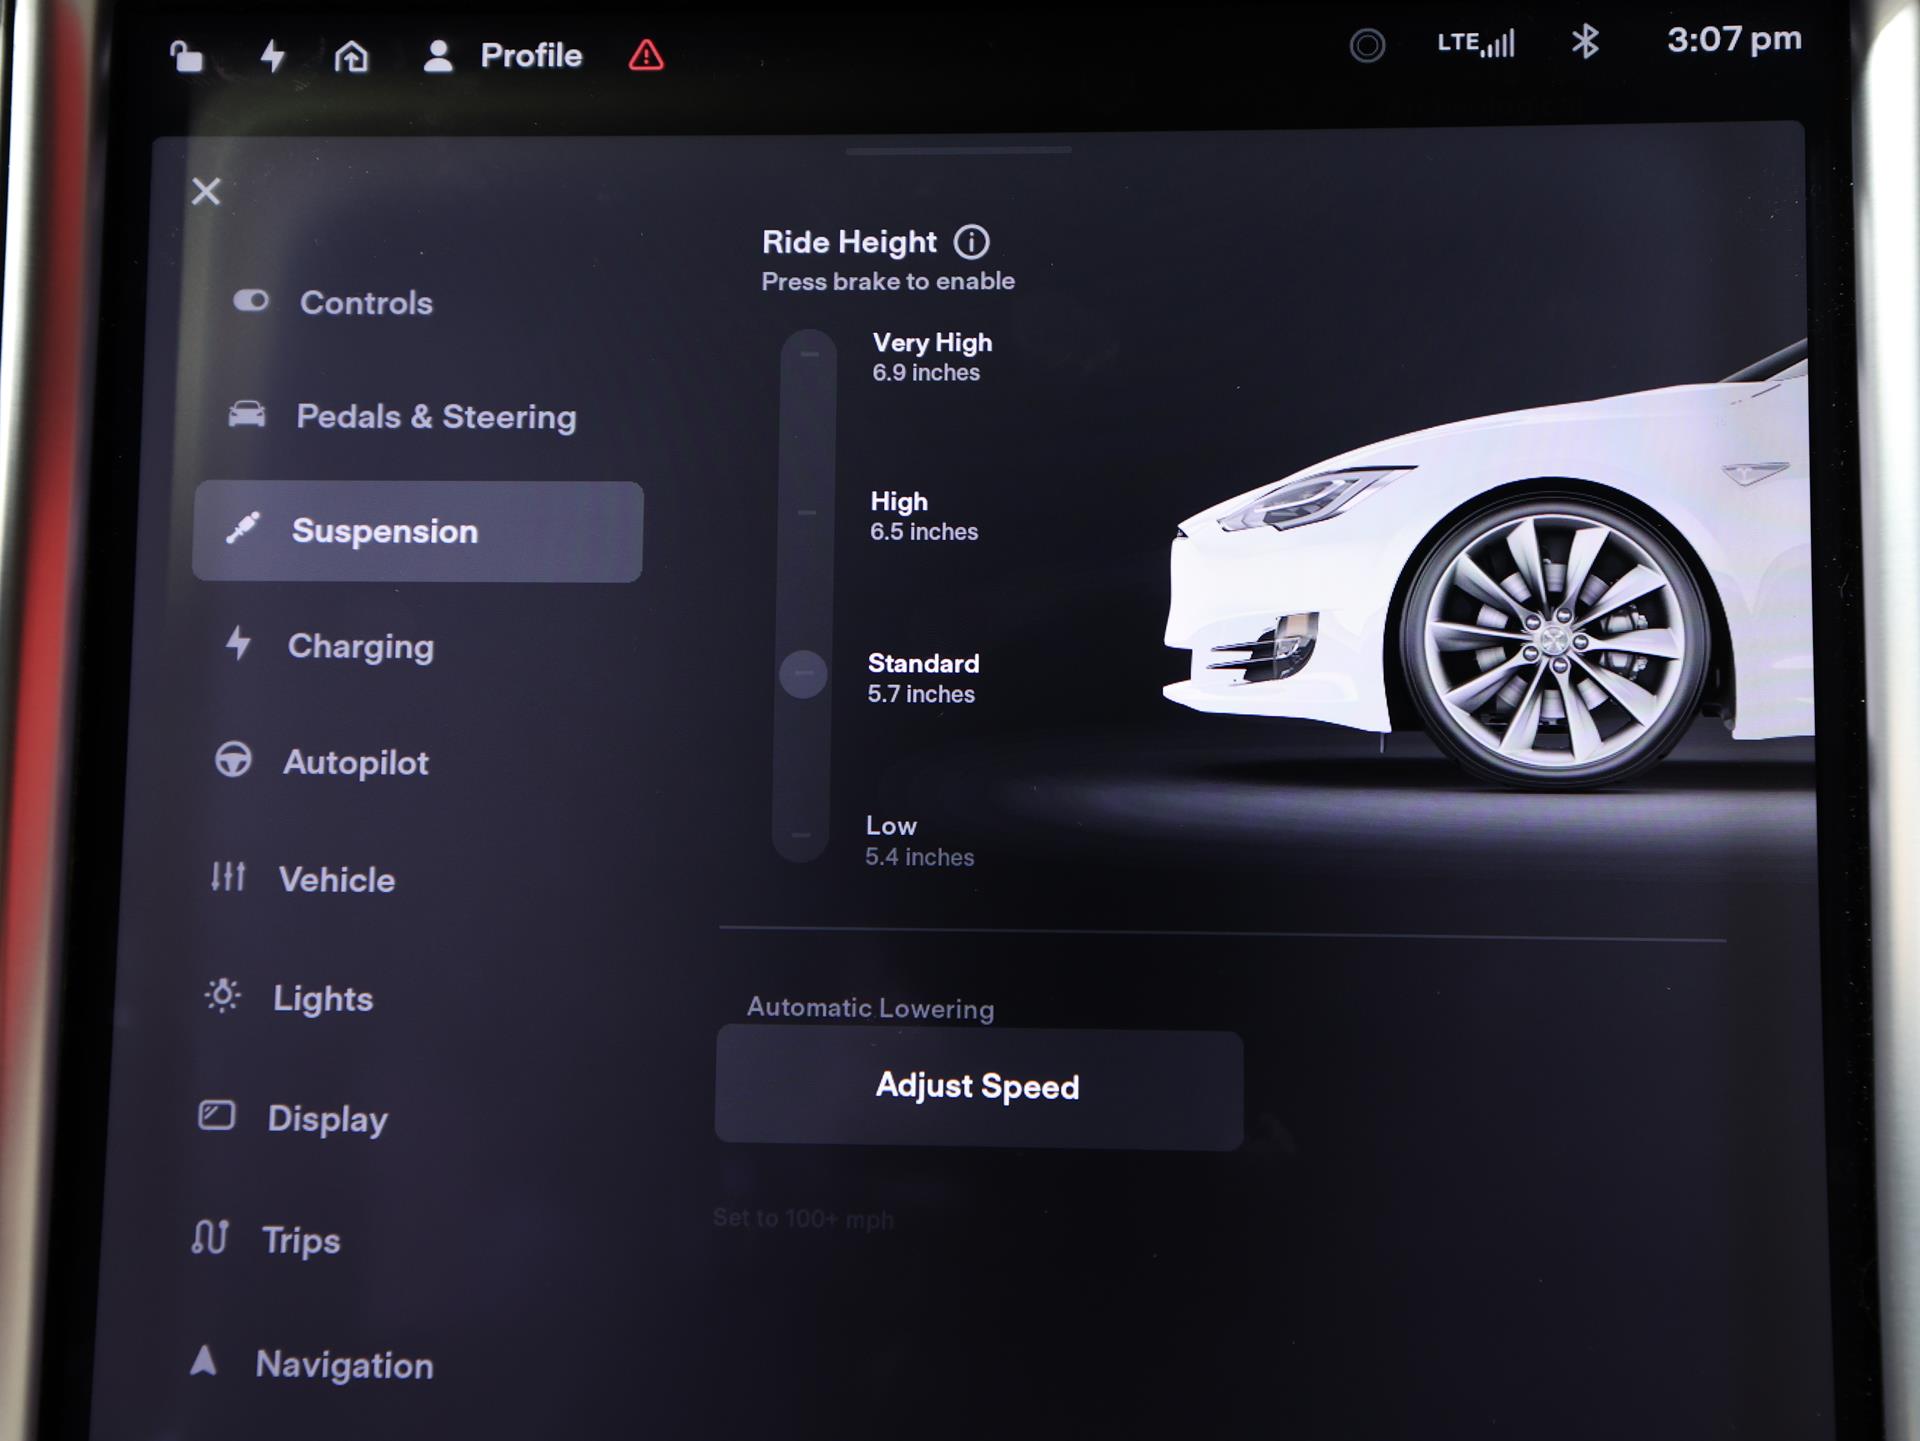Open the Controls settings tab
The width and height of the screenshot is (1920, 1441).
(x=365, y=303)
